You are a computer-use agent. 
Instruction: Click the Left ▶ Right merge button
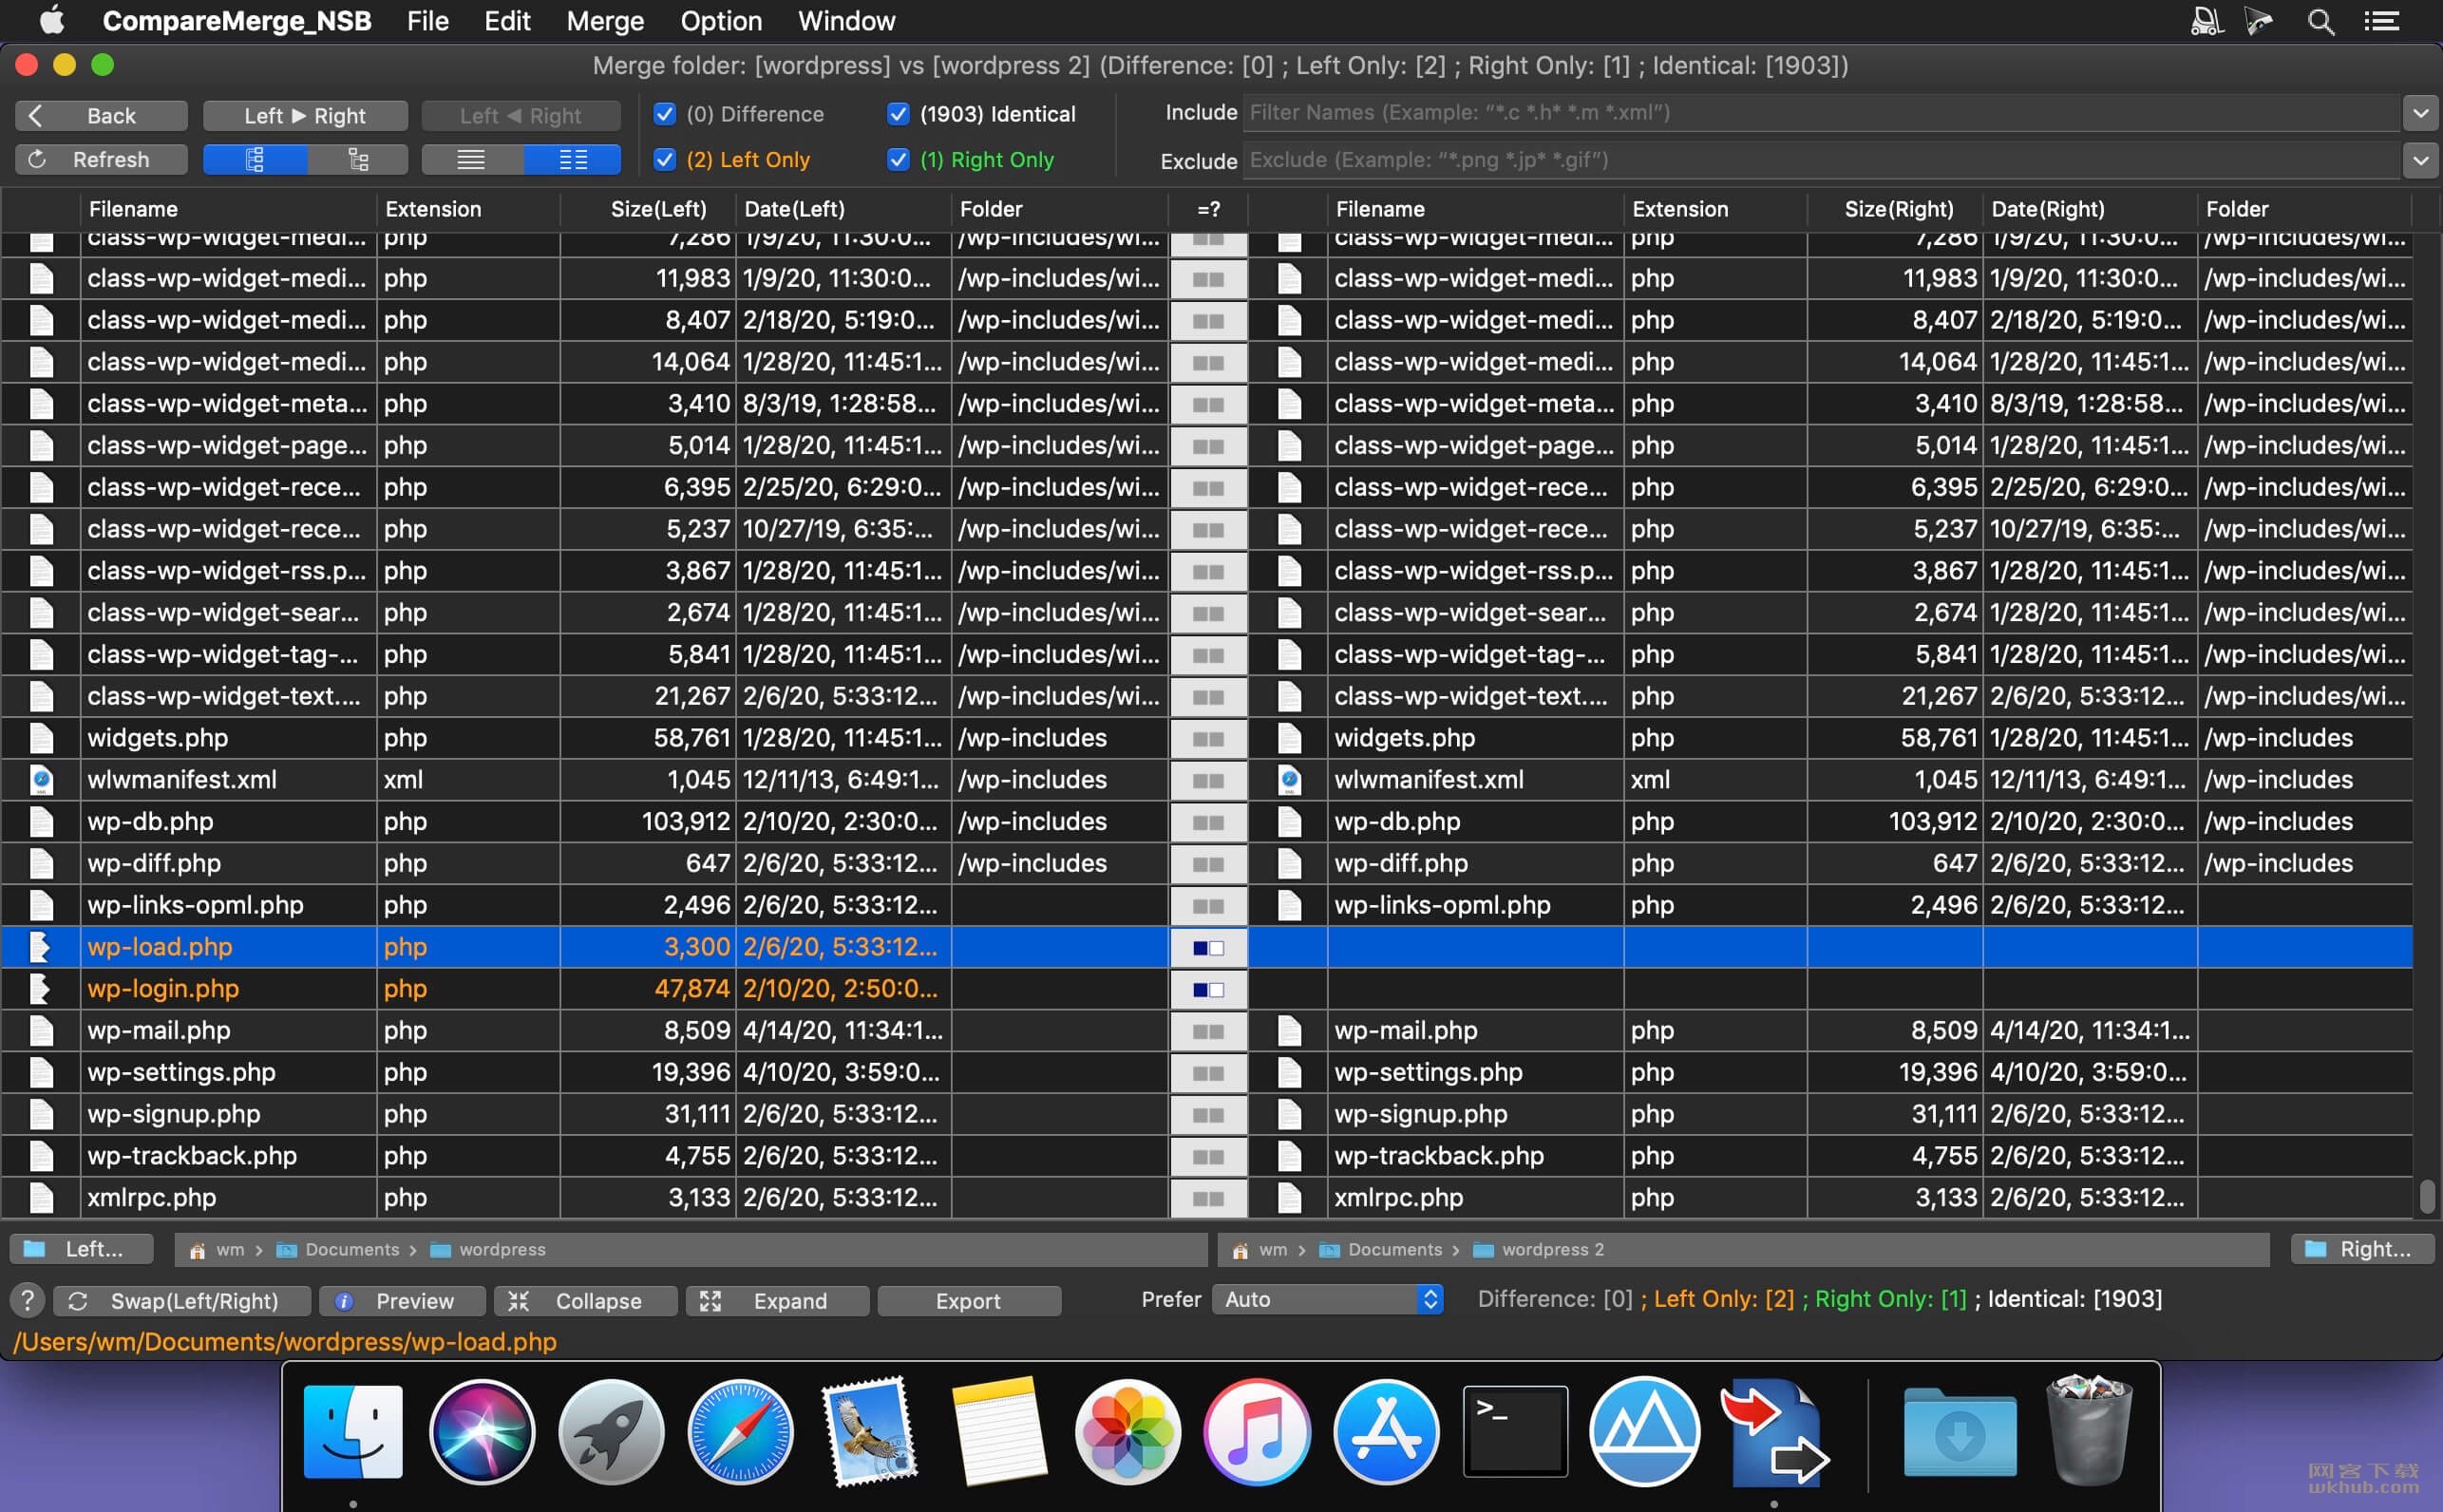click(305, 115)
